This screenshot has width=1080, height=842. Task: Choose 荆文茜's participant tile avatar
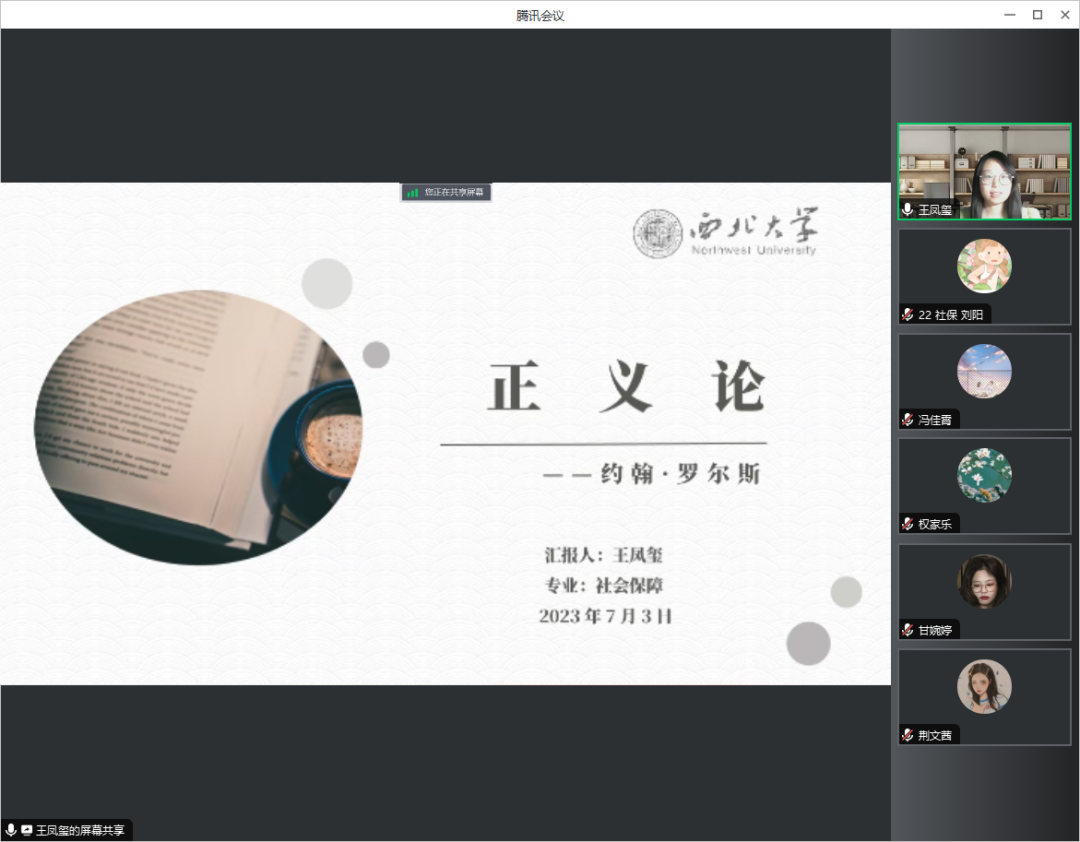(984, 686)
